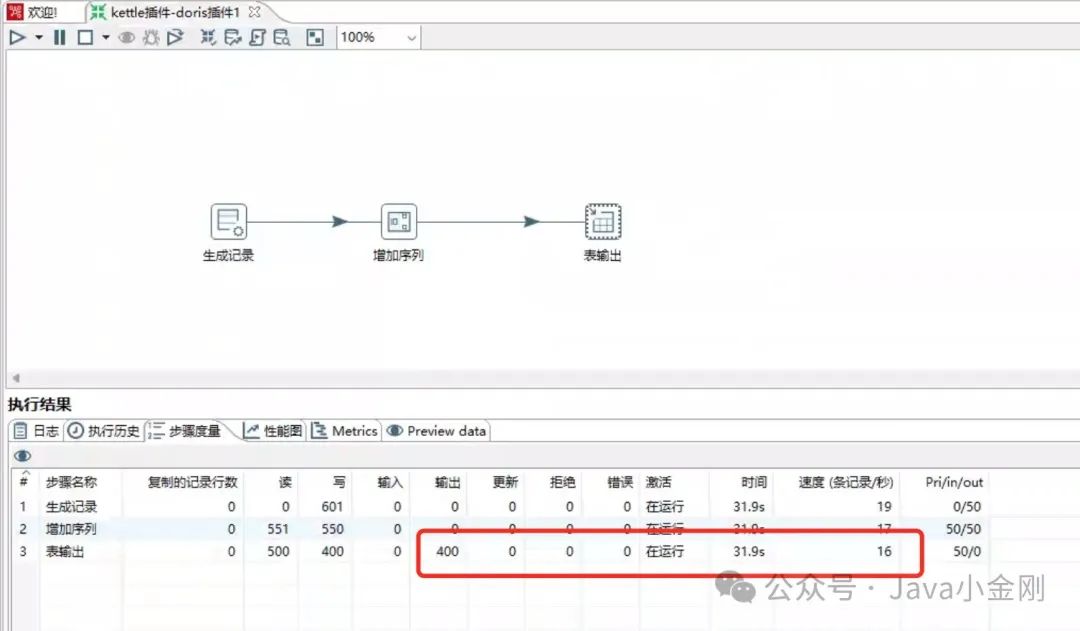Open the 日志 tab

37,431
